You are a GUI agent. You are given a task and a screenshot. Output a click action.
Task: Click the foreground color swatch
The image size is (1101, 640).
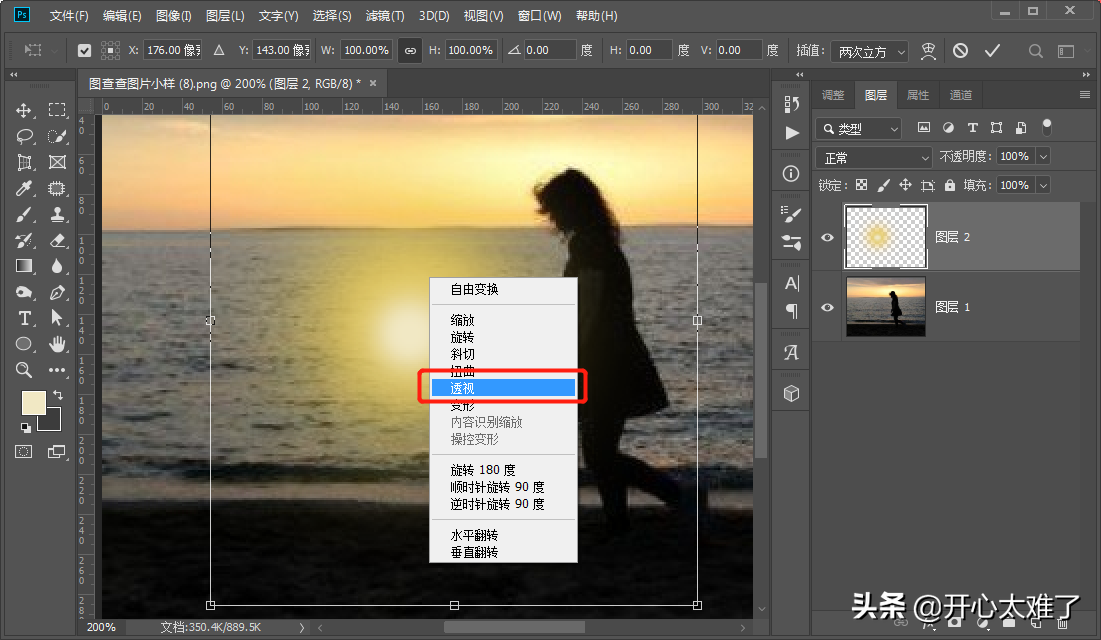click(33, 402)
